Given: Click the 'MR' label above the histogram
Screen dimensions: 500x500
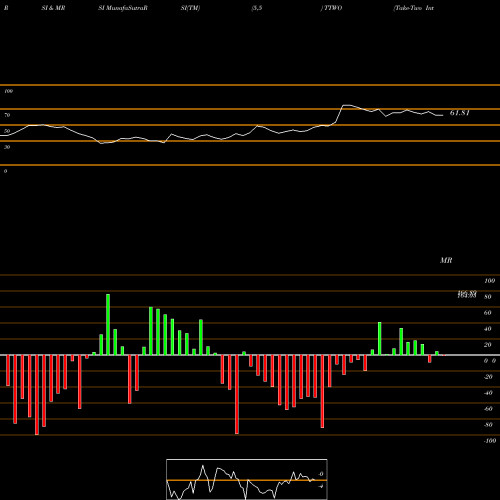Looking at the screenshot, I should (446, 260).
